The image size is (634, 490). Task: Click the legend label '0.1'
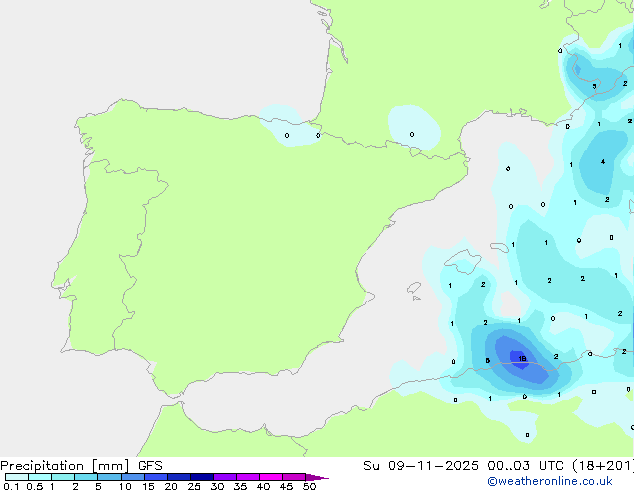pos(11,486)
